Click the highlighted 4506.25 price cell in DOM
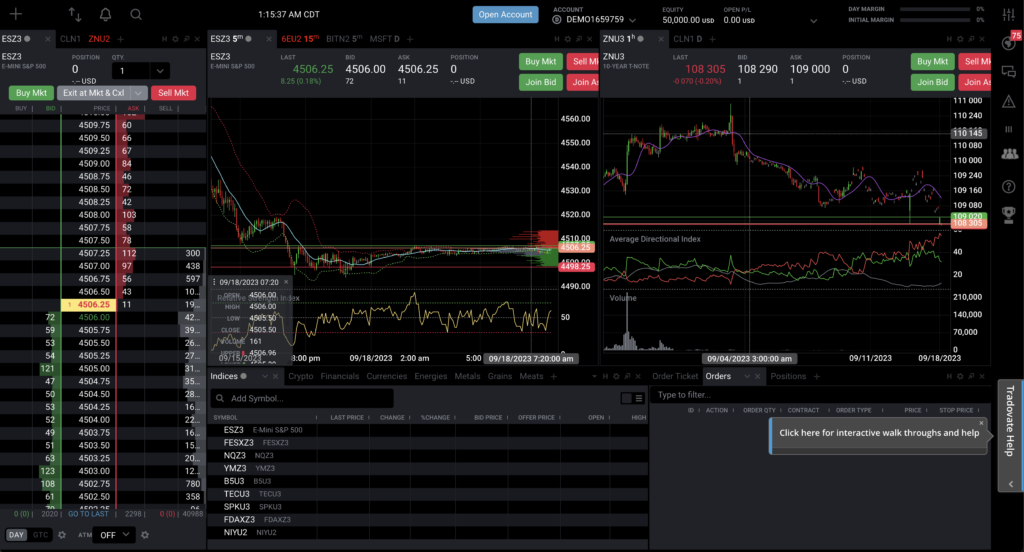The height and width of the screenshot is (552, 1024). (x=89, y=304)
